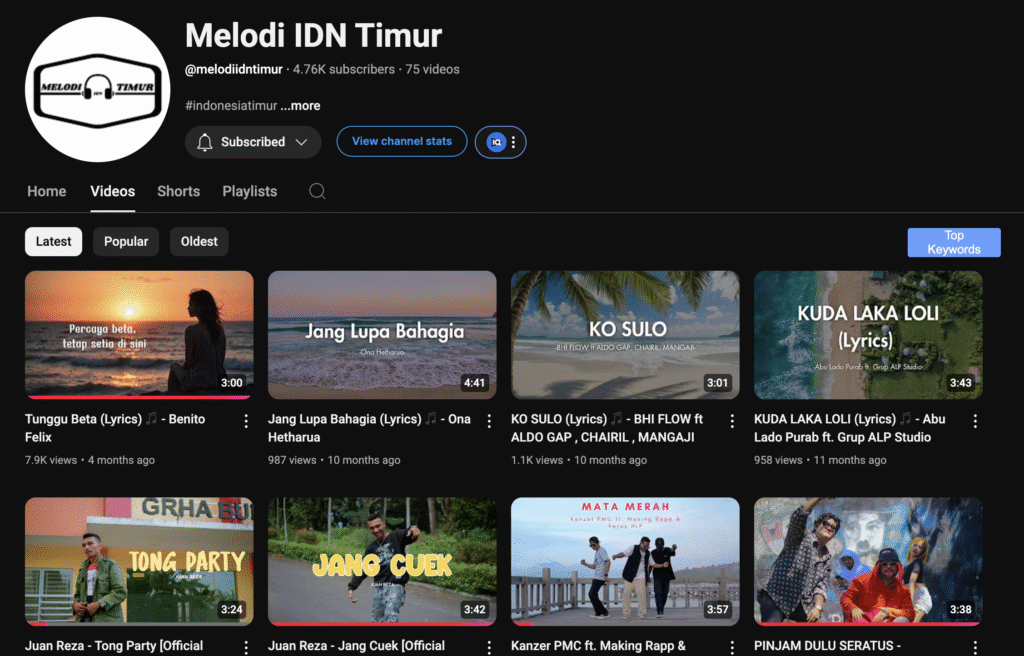Open the vidIQ three-dot options menu
The width and height of the screenshot is (1024, 656).
[514, 142]
